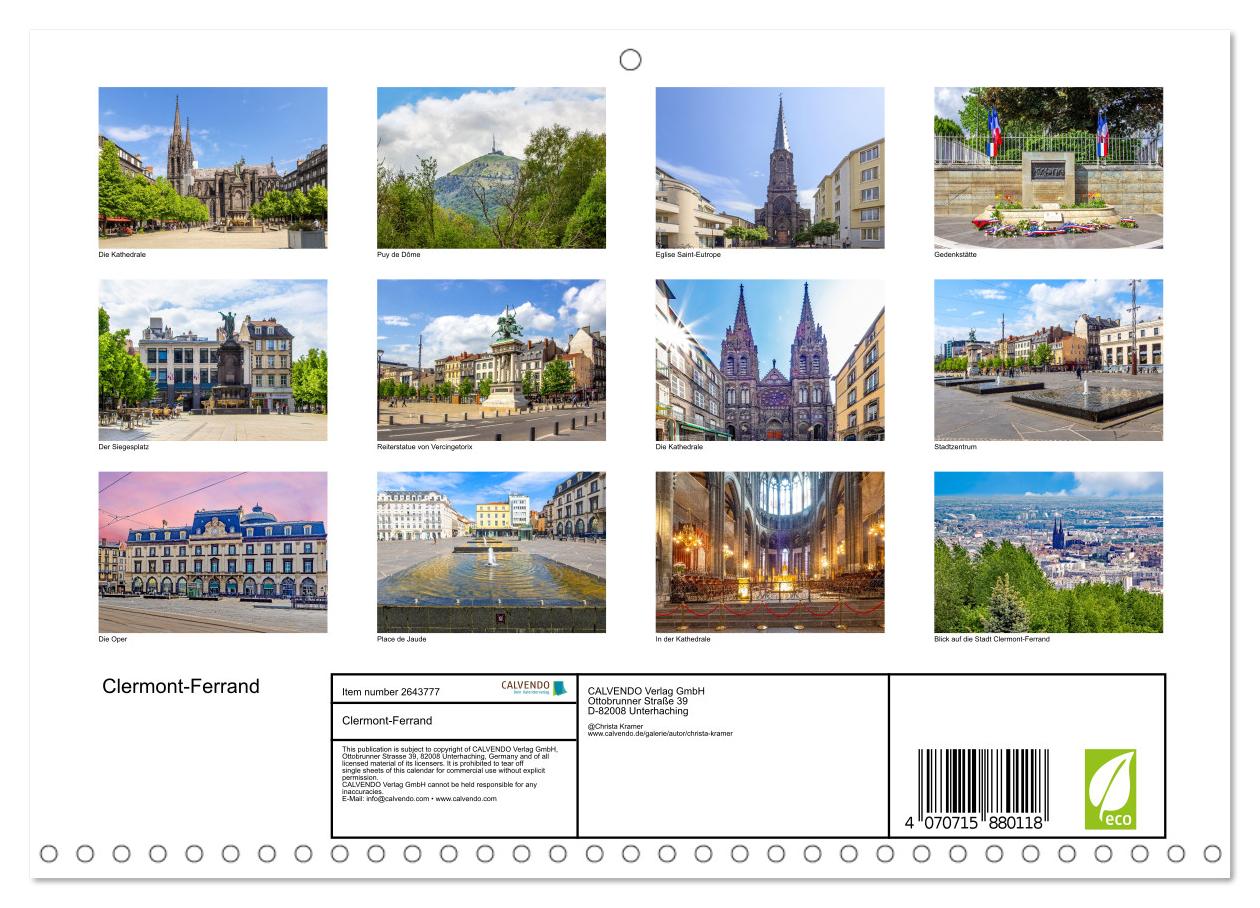Select the caption 'Der Siegesplatz'
This screenshot has width=1260, height=908.
click(124, 447)
